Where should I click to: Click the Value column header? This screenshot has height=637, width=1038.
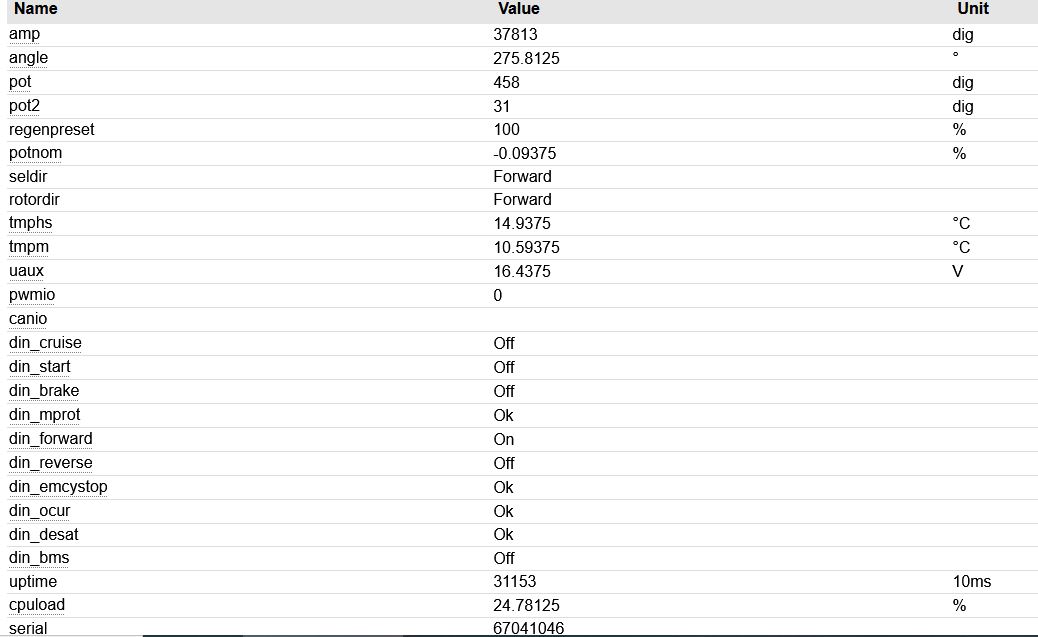point(518,9)
